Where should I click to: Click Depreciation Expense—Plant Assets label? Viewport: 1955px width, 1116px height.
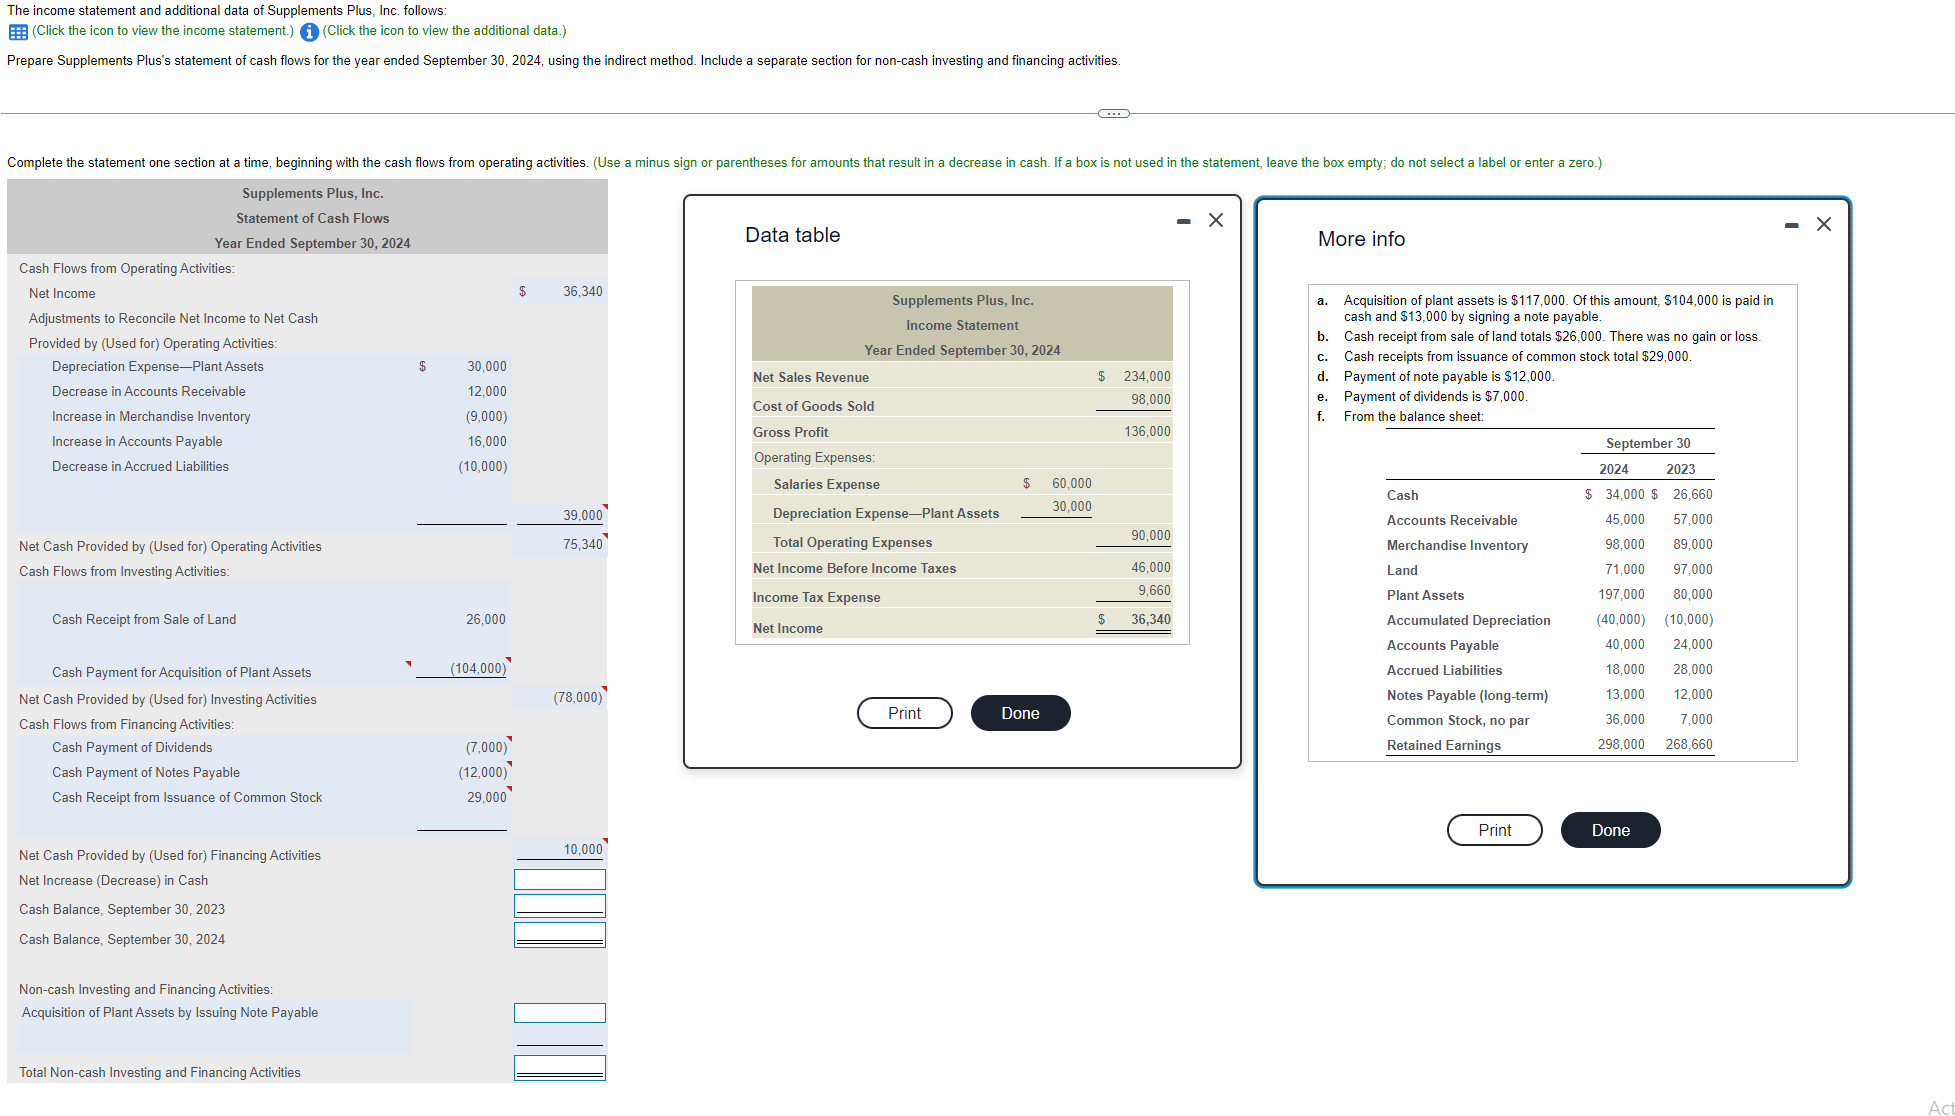[x=158, y=367]
